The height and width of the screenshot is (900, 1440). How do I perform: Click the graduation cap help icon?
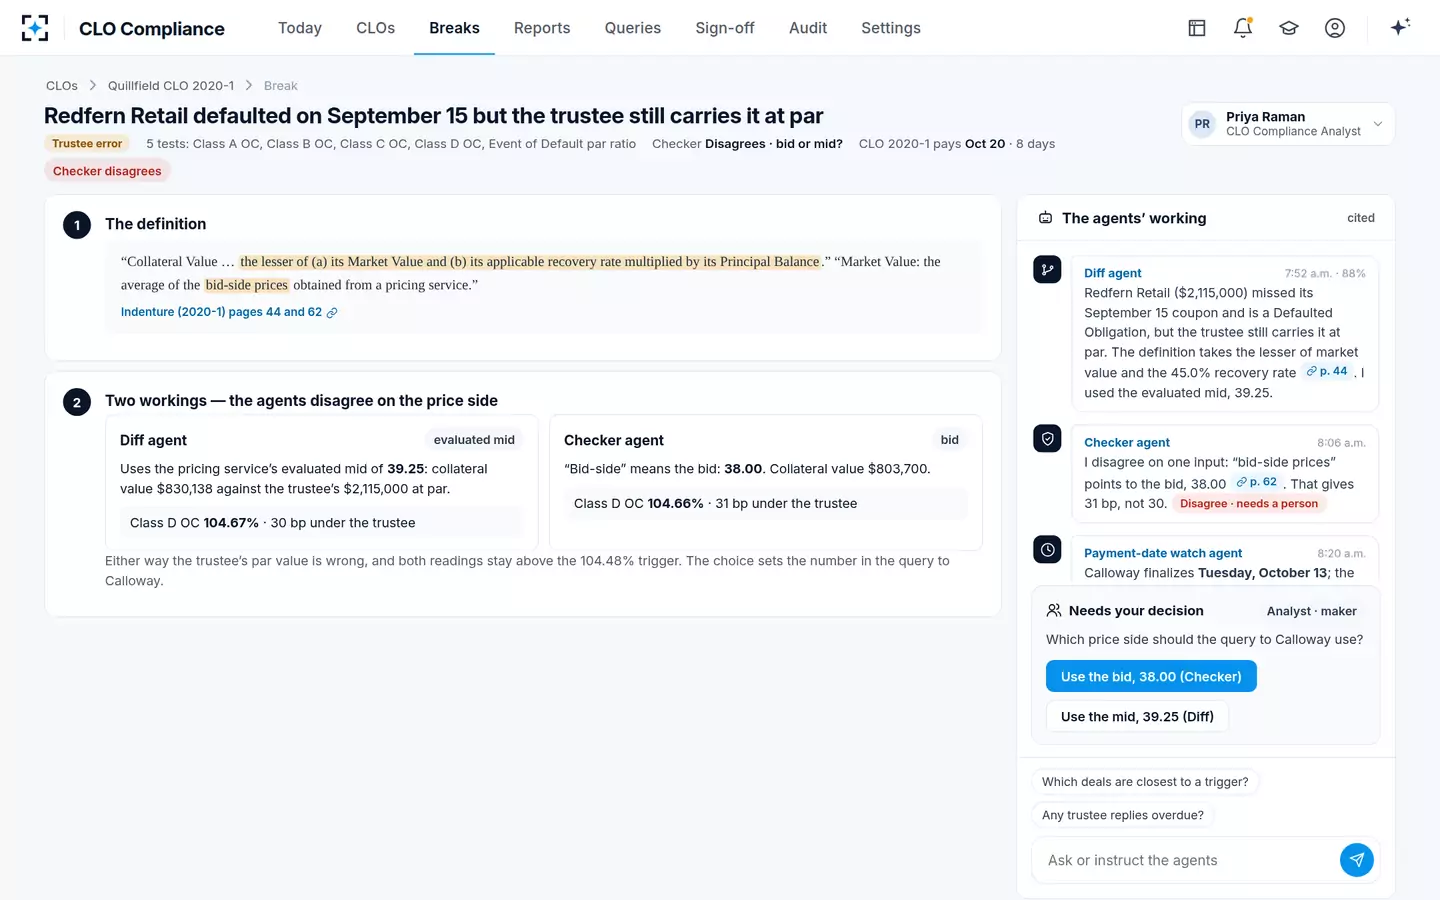click(x=1289, y=28)
